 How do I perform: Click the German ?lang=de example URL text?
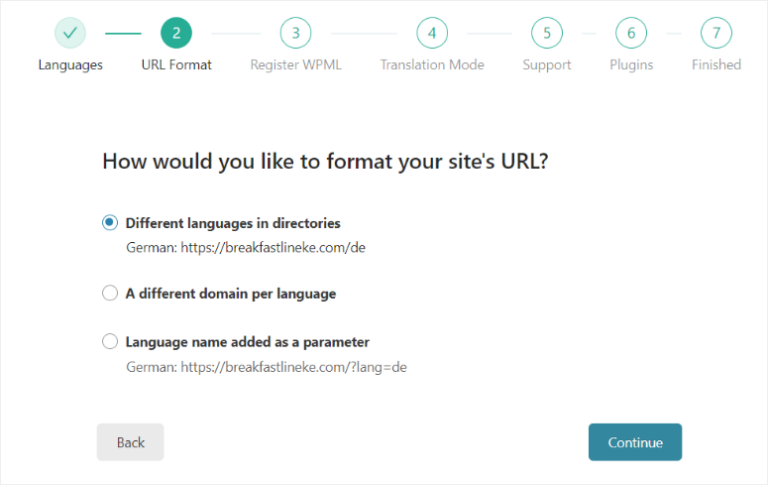[266, 367]
